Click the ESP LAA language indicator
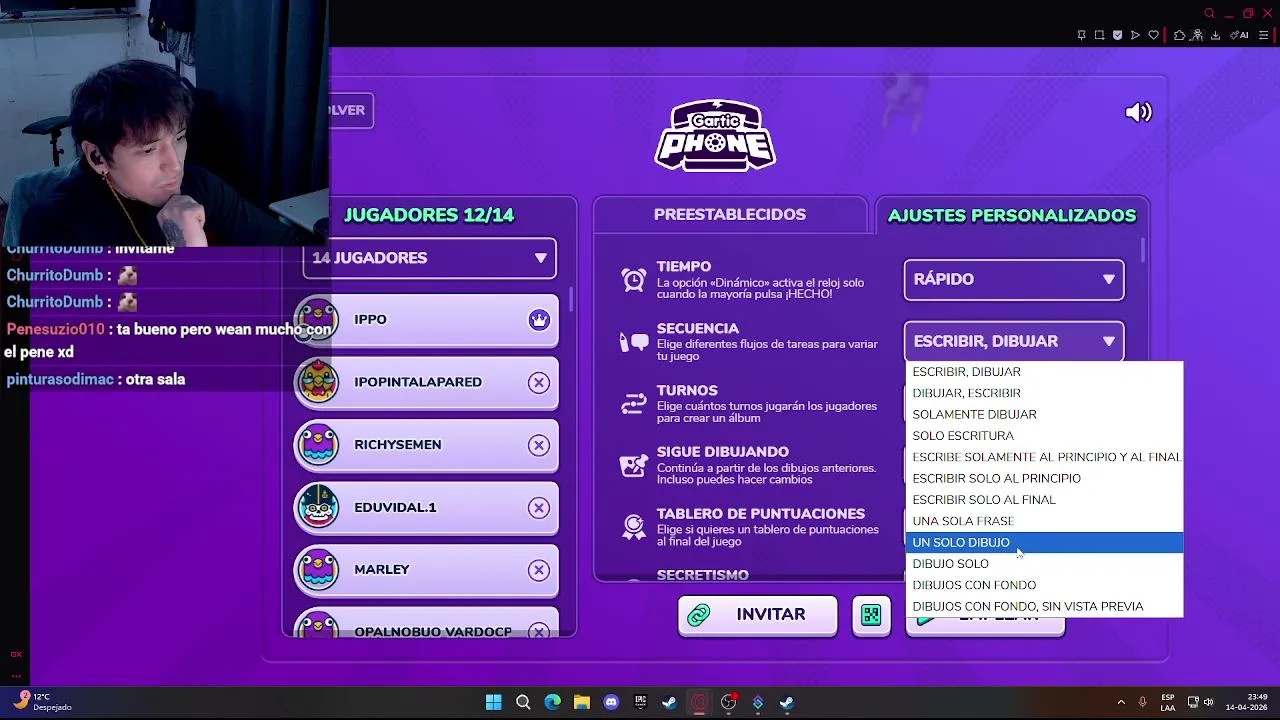The width and height of the screenshot is (1280, 720). coord(1168,702)
